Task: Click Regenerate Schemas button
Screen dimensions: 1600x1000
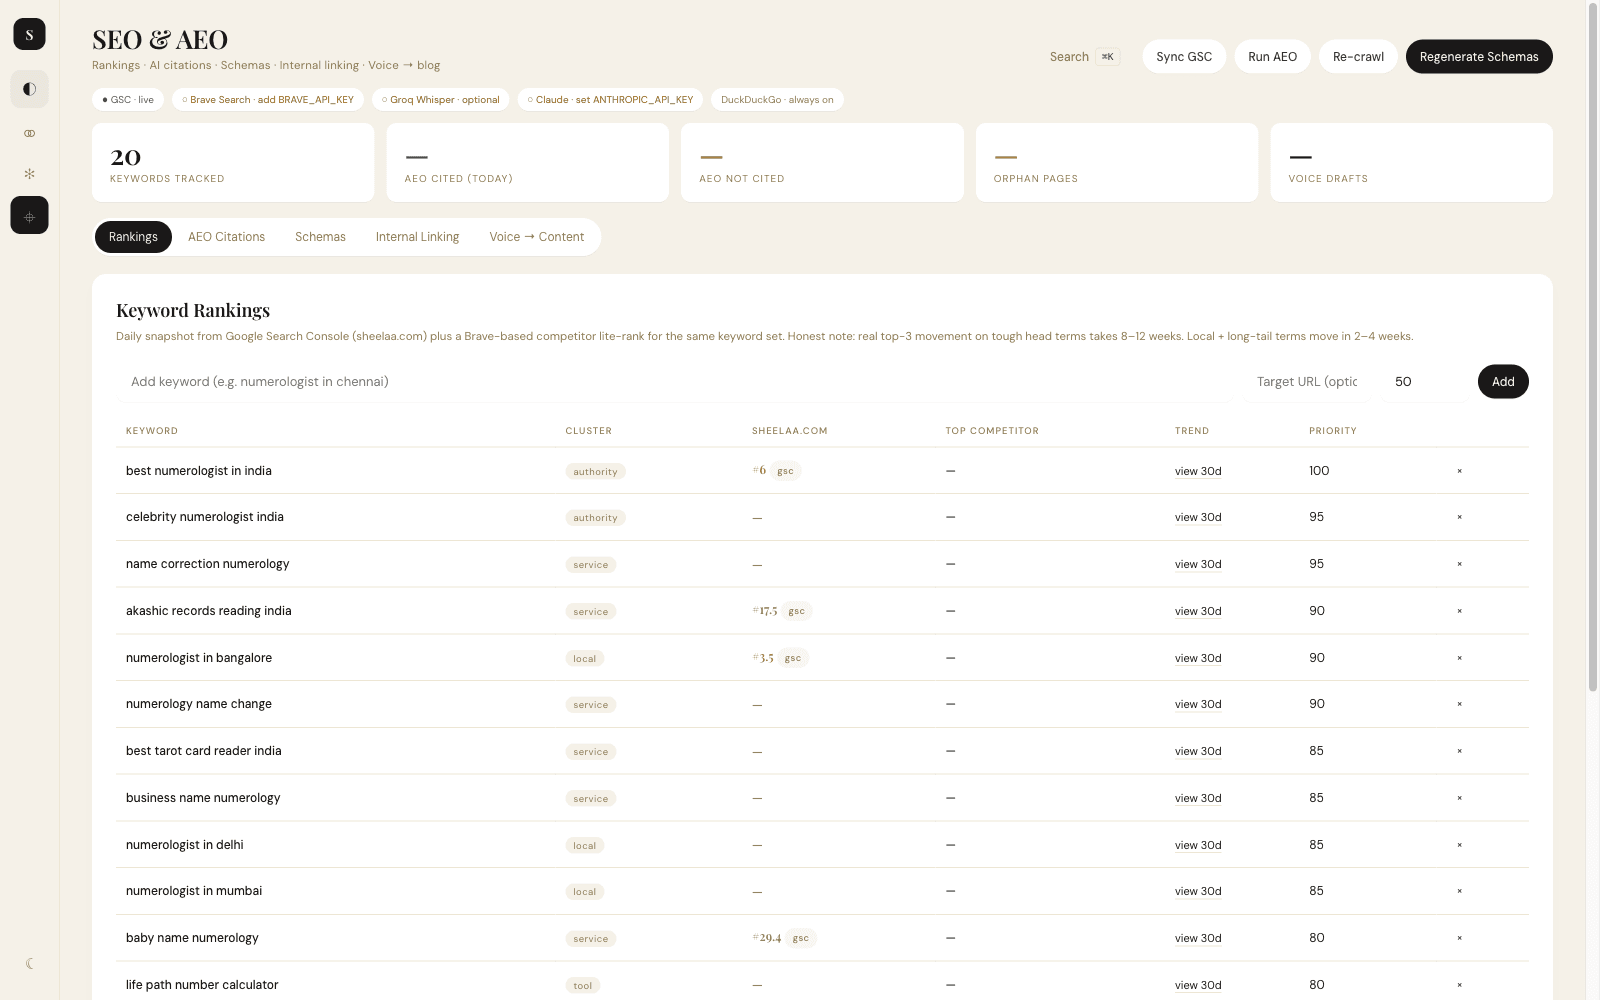Action: (1479, 57)
